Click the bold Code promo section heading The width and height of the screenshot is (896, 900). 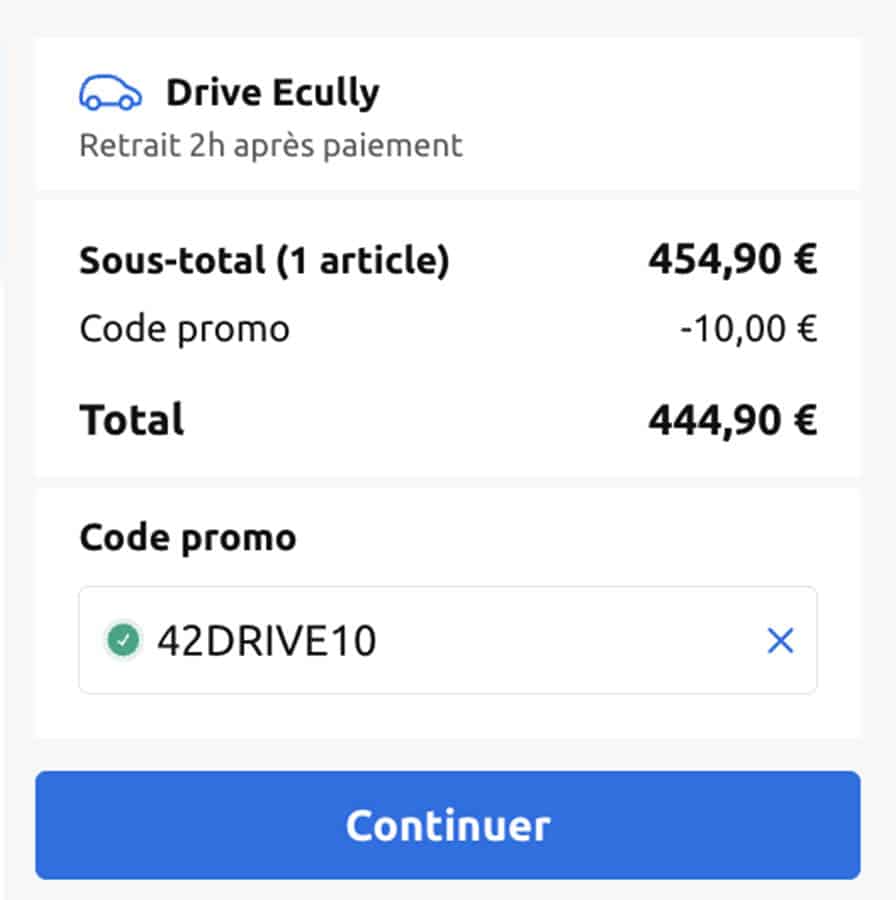click(x=188, y=538)
